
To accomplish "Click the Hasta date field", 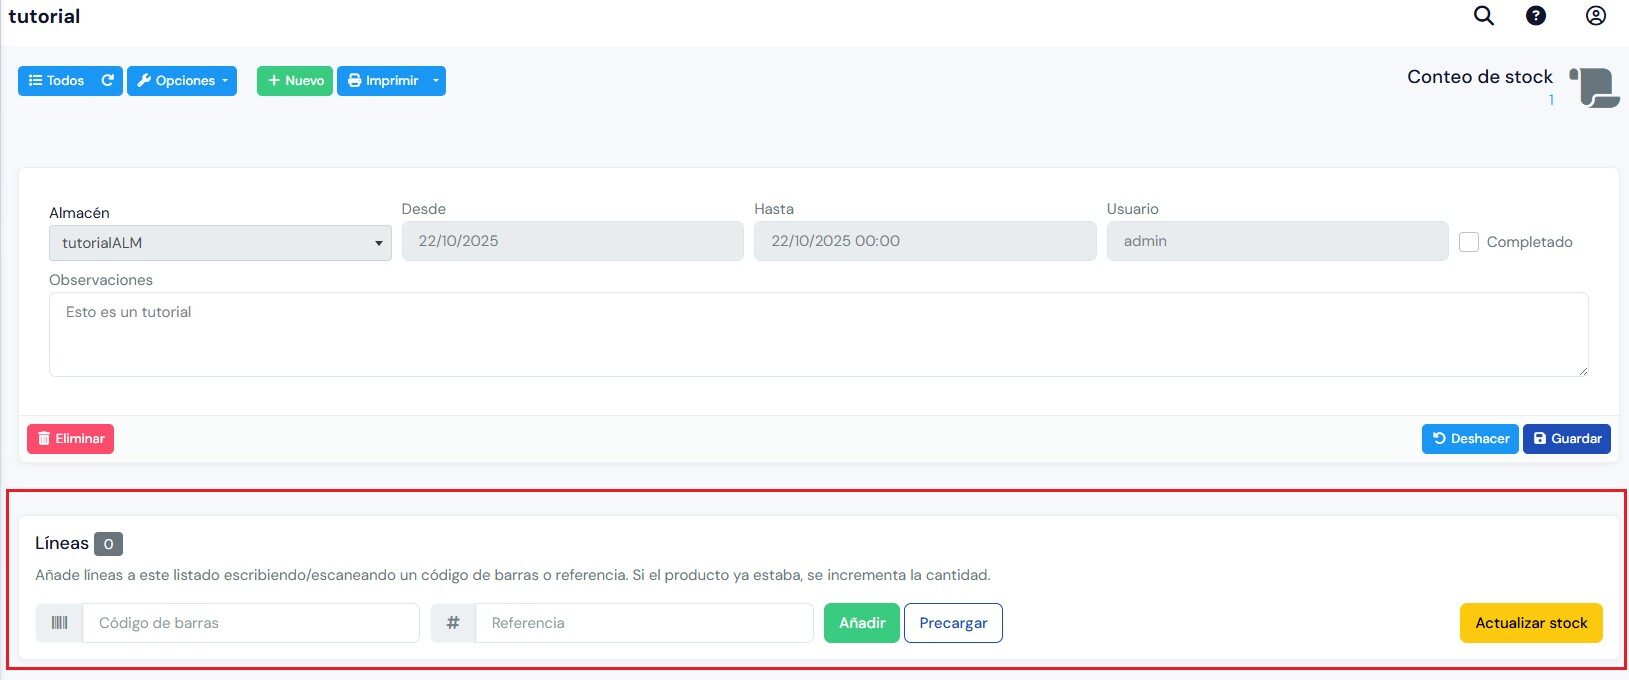I will pos(925,241).
